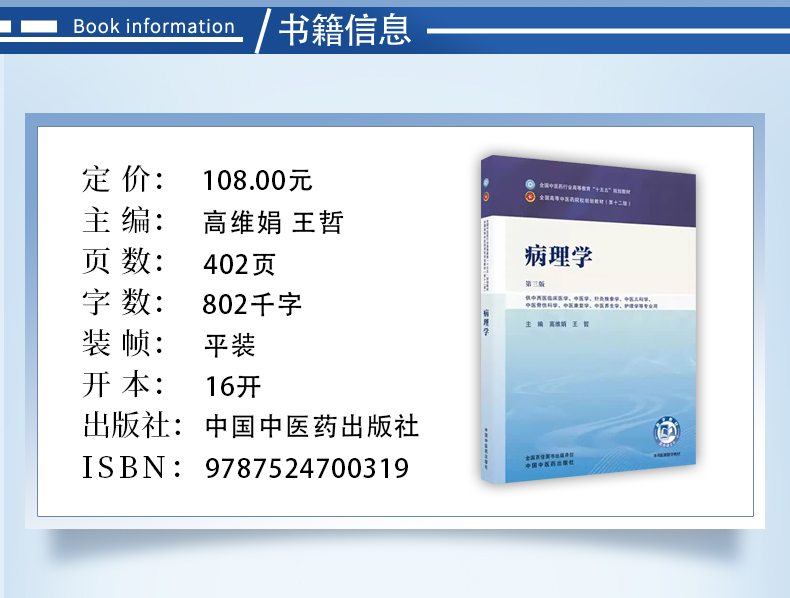
Task: Select the price value 108.00元
Action: click(x=257, y=180)
